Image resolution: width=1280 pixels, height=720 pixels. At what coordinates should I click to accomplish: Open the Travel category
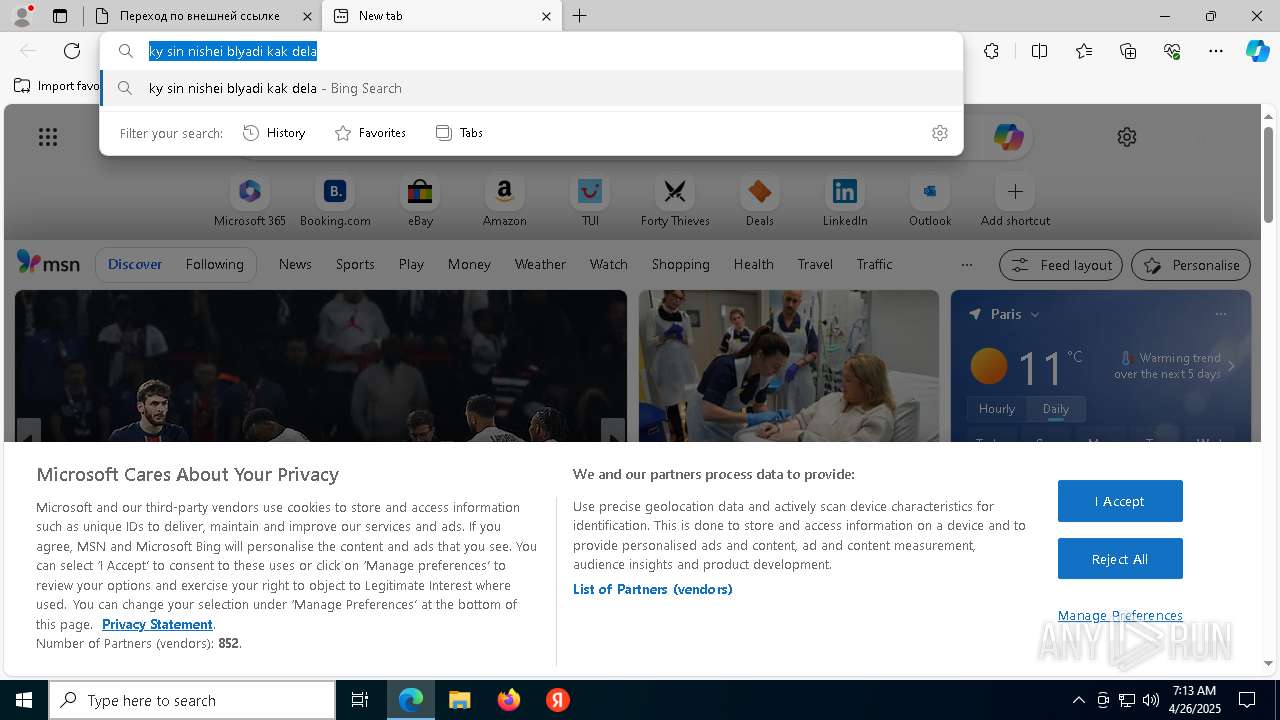click(815, 264)
